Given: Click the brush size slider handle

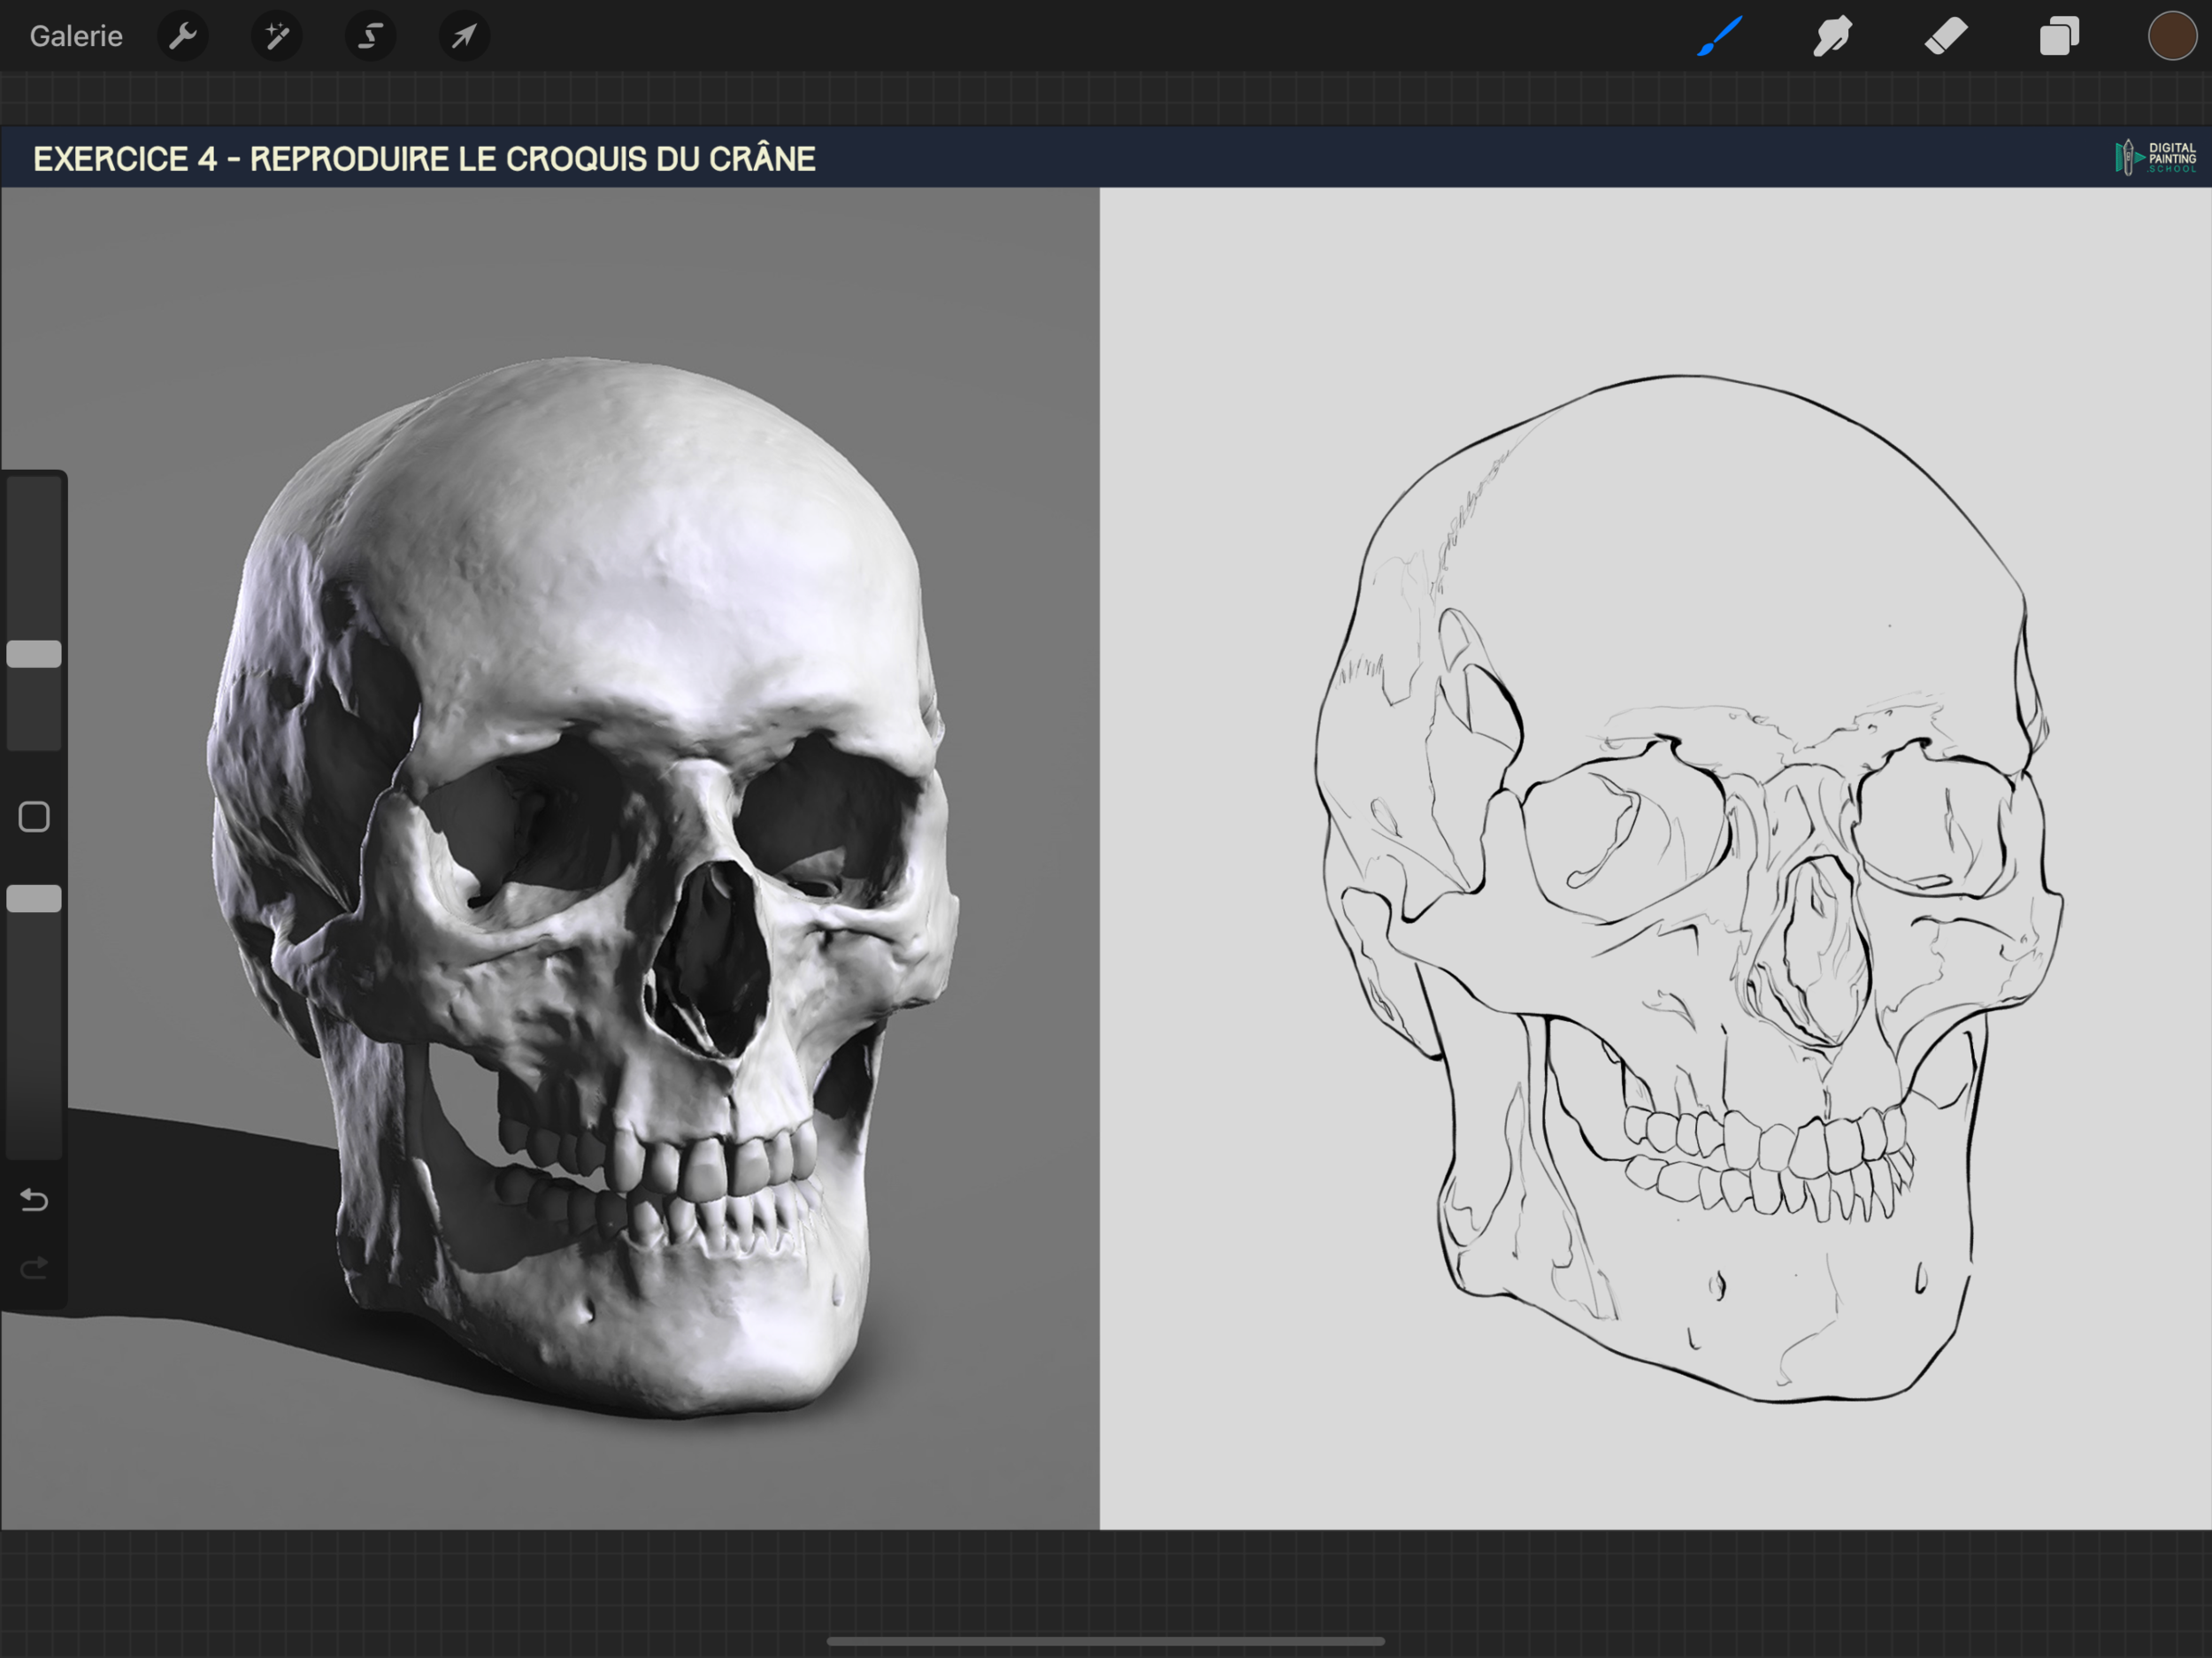Looking at the screenshot, I should click(34, 654).
